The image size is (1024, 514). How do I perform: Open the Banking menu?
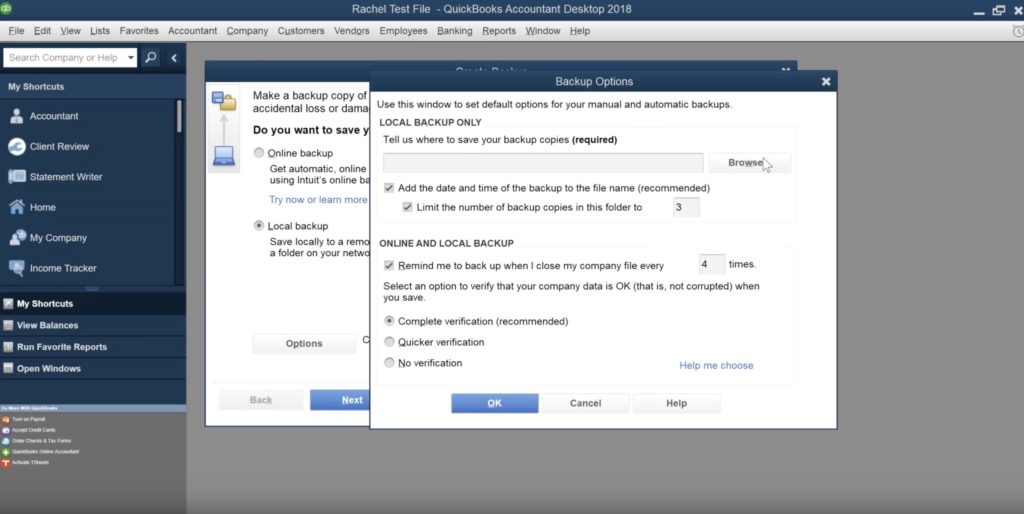(x=455, y=31)
